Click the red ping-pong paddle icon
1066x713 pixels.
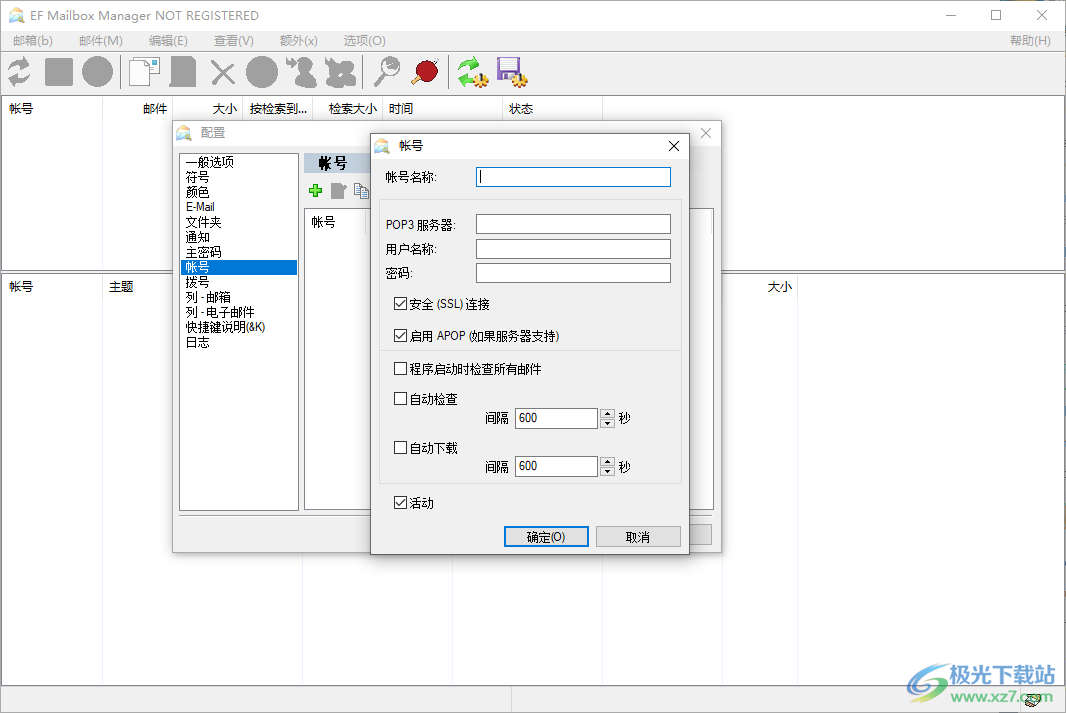pos(426,72)
